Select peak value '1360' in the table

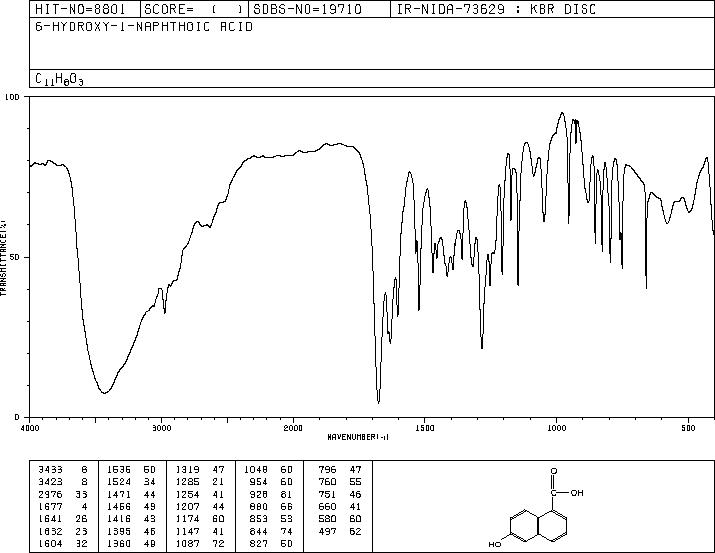[x=119, y=543]
